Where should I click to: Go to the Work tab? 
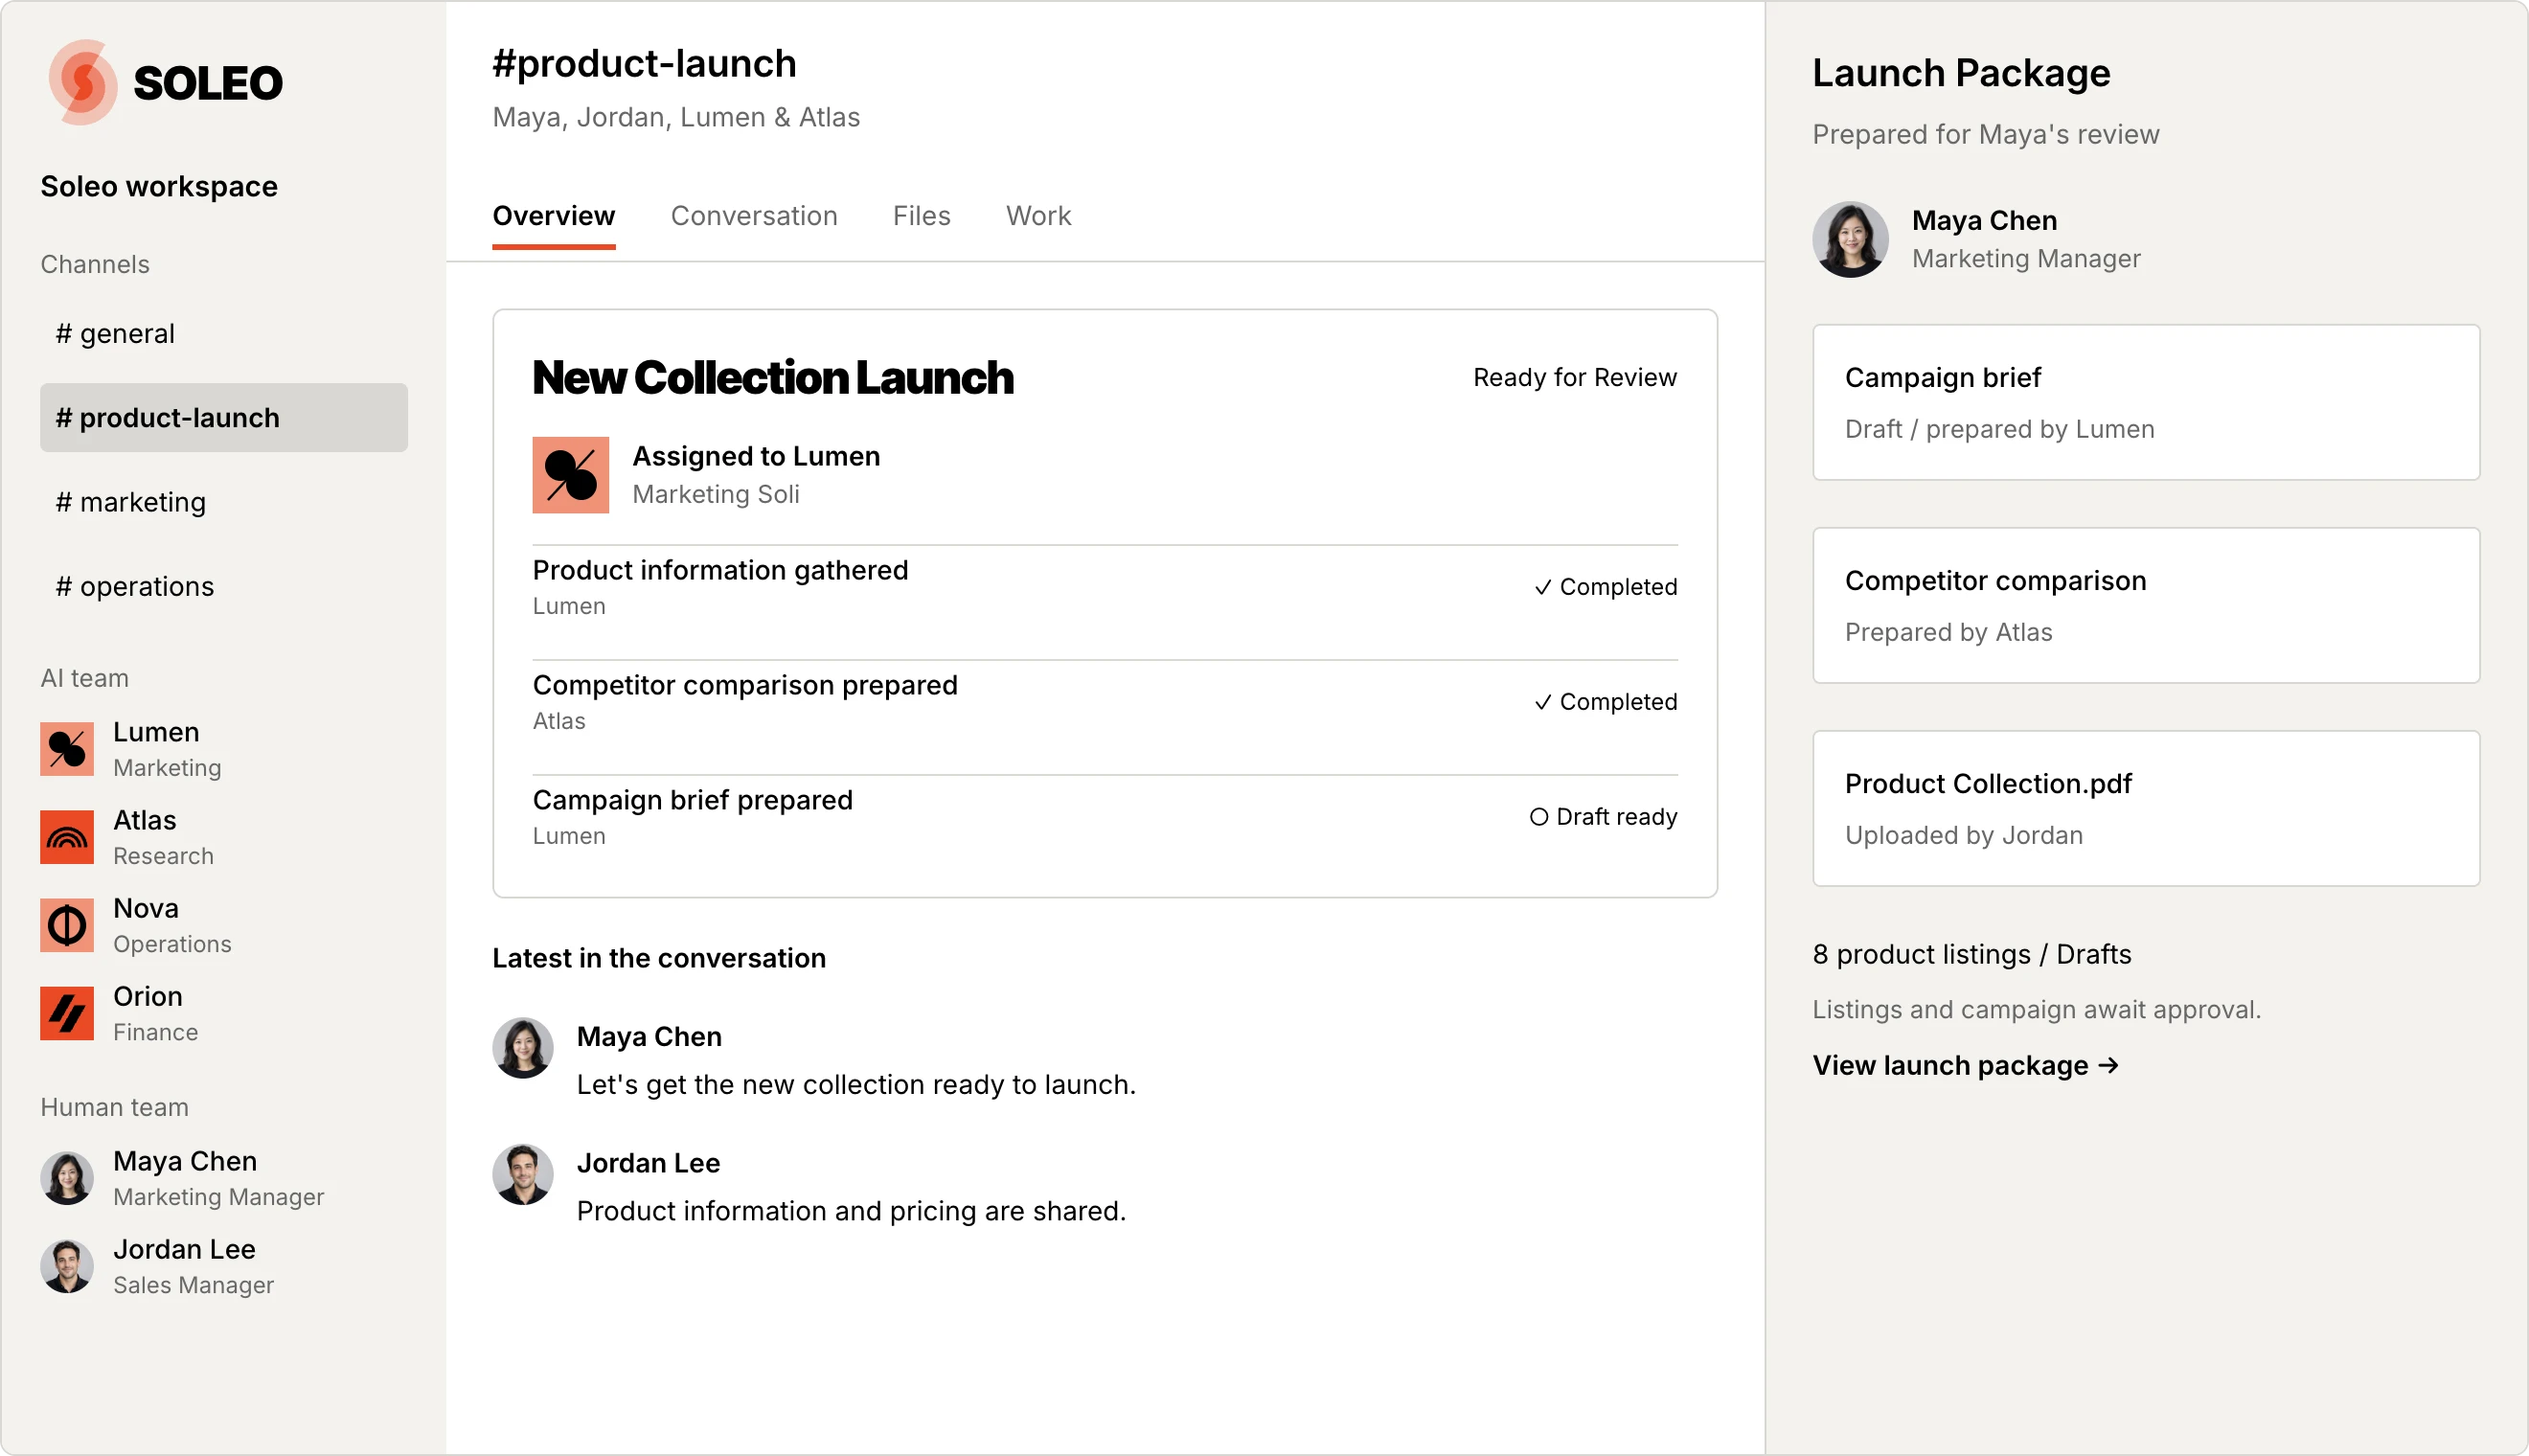pyautogui.click(x=1039, y=216)
